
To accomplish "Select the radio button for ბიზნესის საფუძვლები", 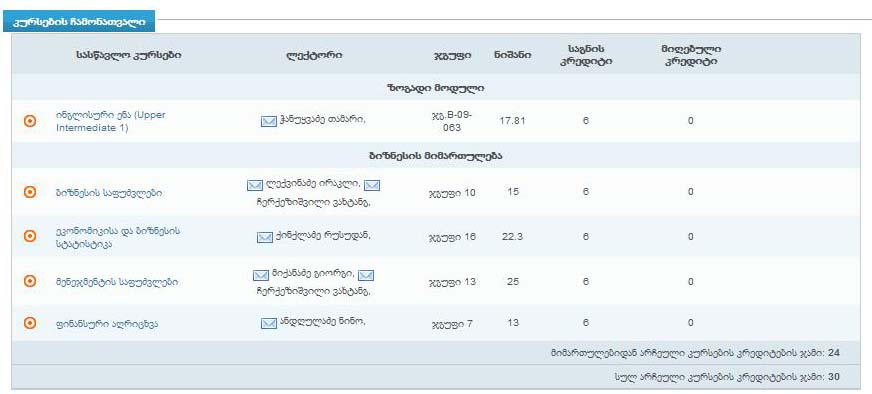I will click(x=30, y=192).
